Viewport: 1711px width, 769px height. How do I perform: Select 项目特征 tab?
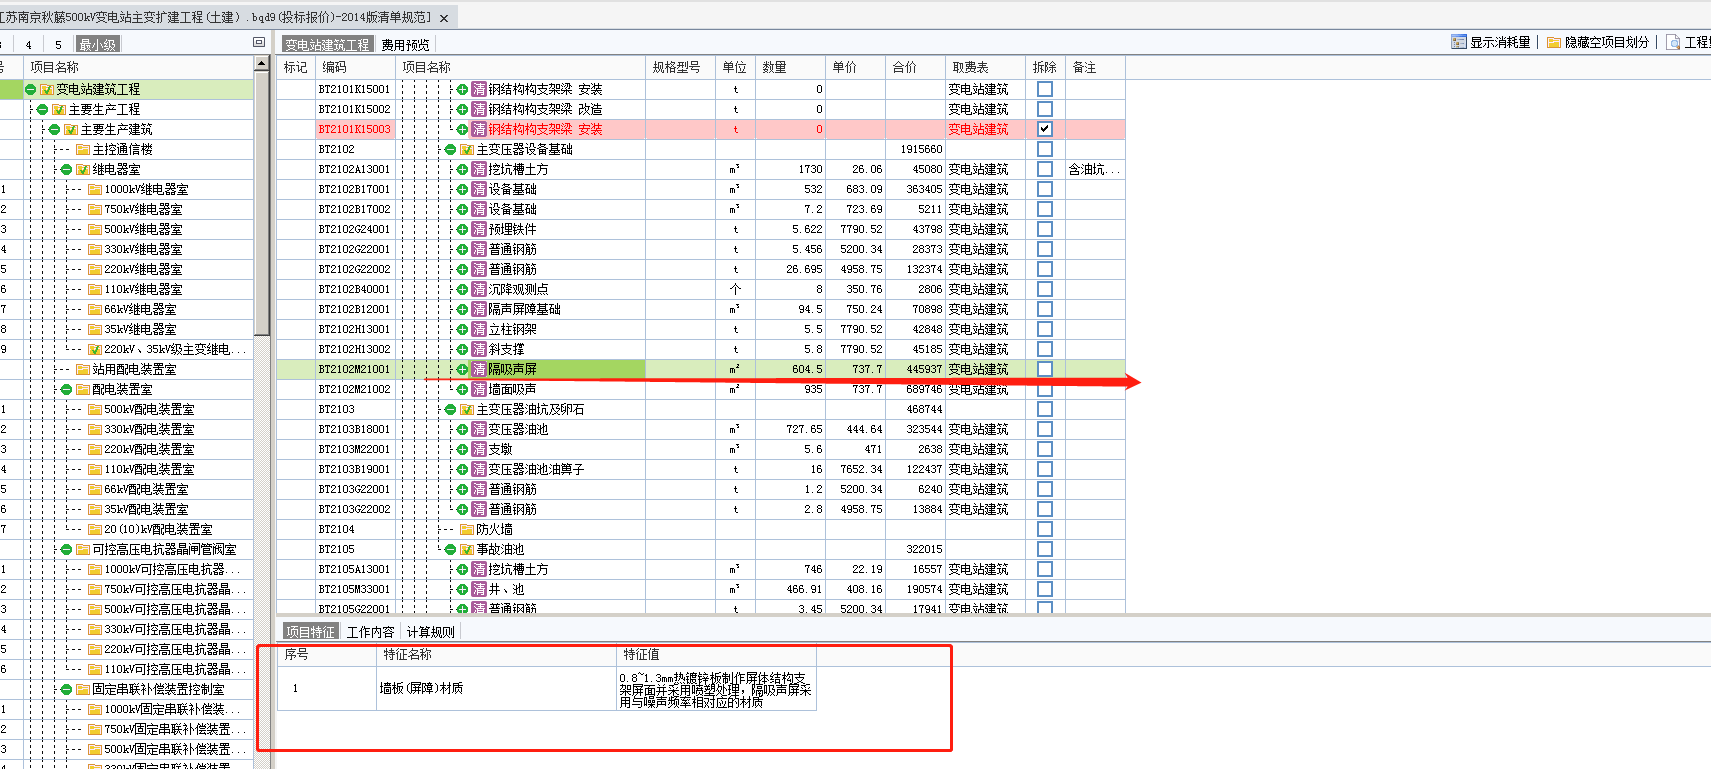coord(311,632)
